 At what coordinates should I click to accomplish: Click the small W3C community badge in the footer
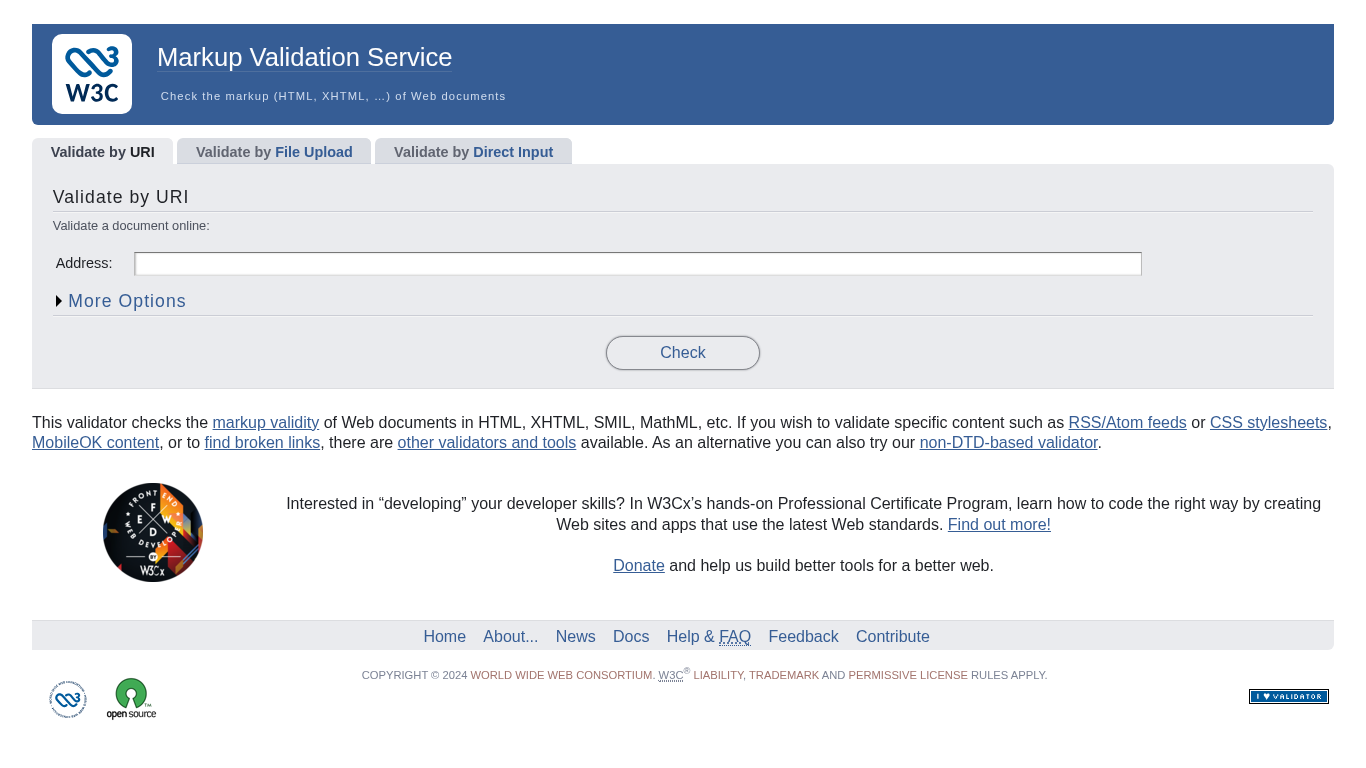tap(68, 699)
